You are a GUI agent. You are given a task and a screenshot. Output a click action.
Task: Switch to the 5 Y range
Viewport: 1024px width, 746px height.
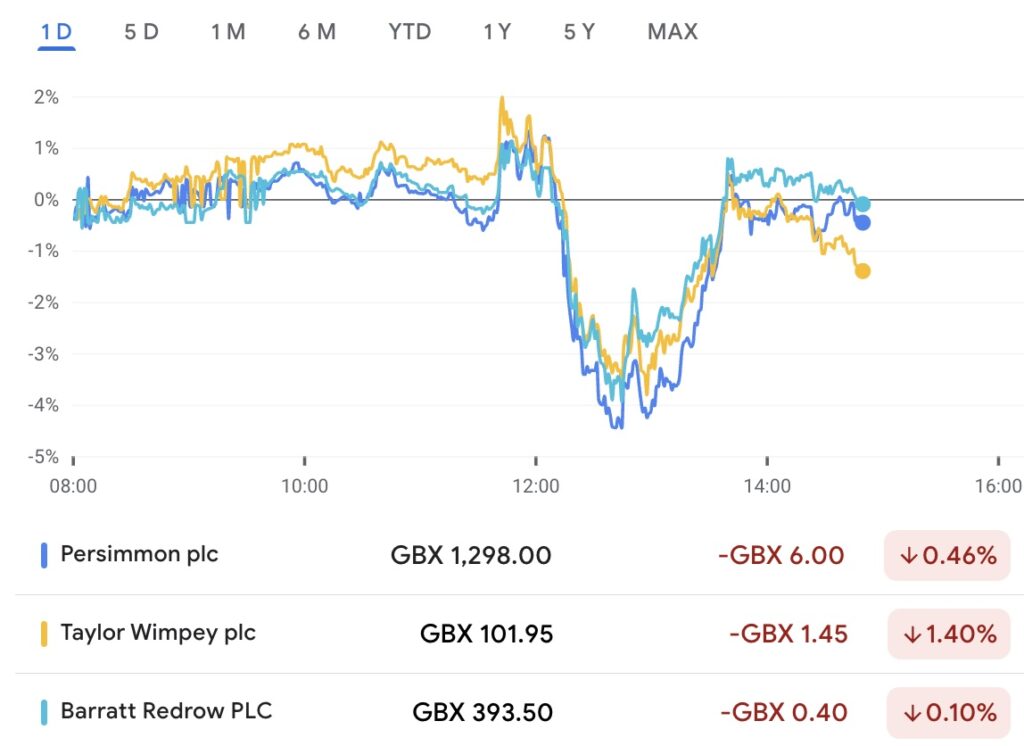click(x=579, y=32)
